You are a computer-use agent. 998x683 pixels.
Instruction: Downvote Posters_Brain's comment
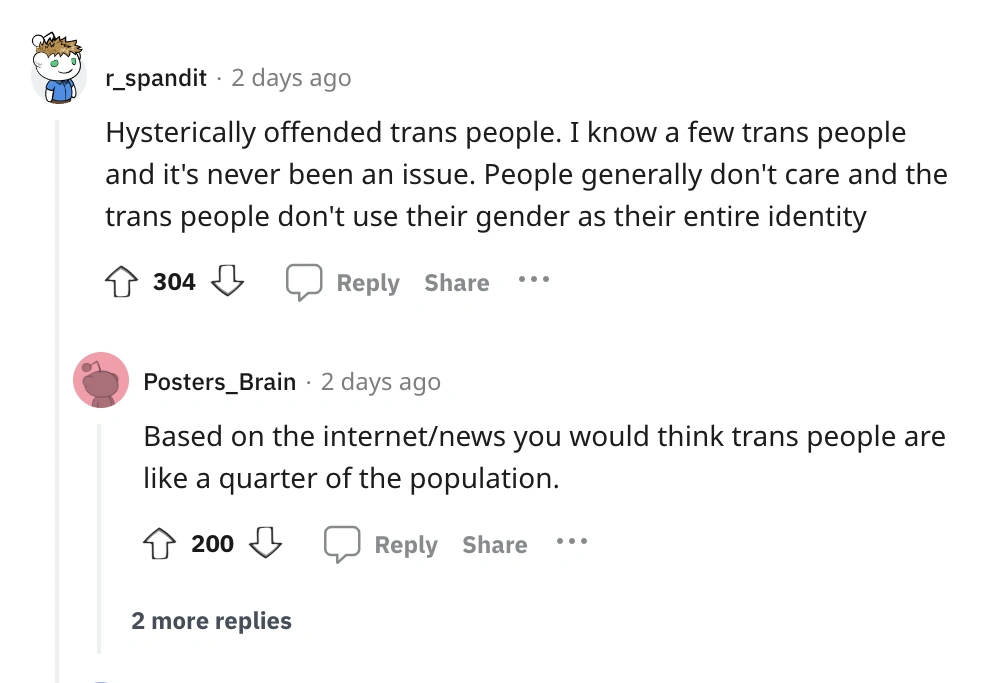(x=266, y=544)
